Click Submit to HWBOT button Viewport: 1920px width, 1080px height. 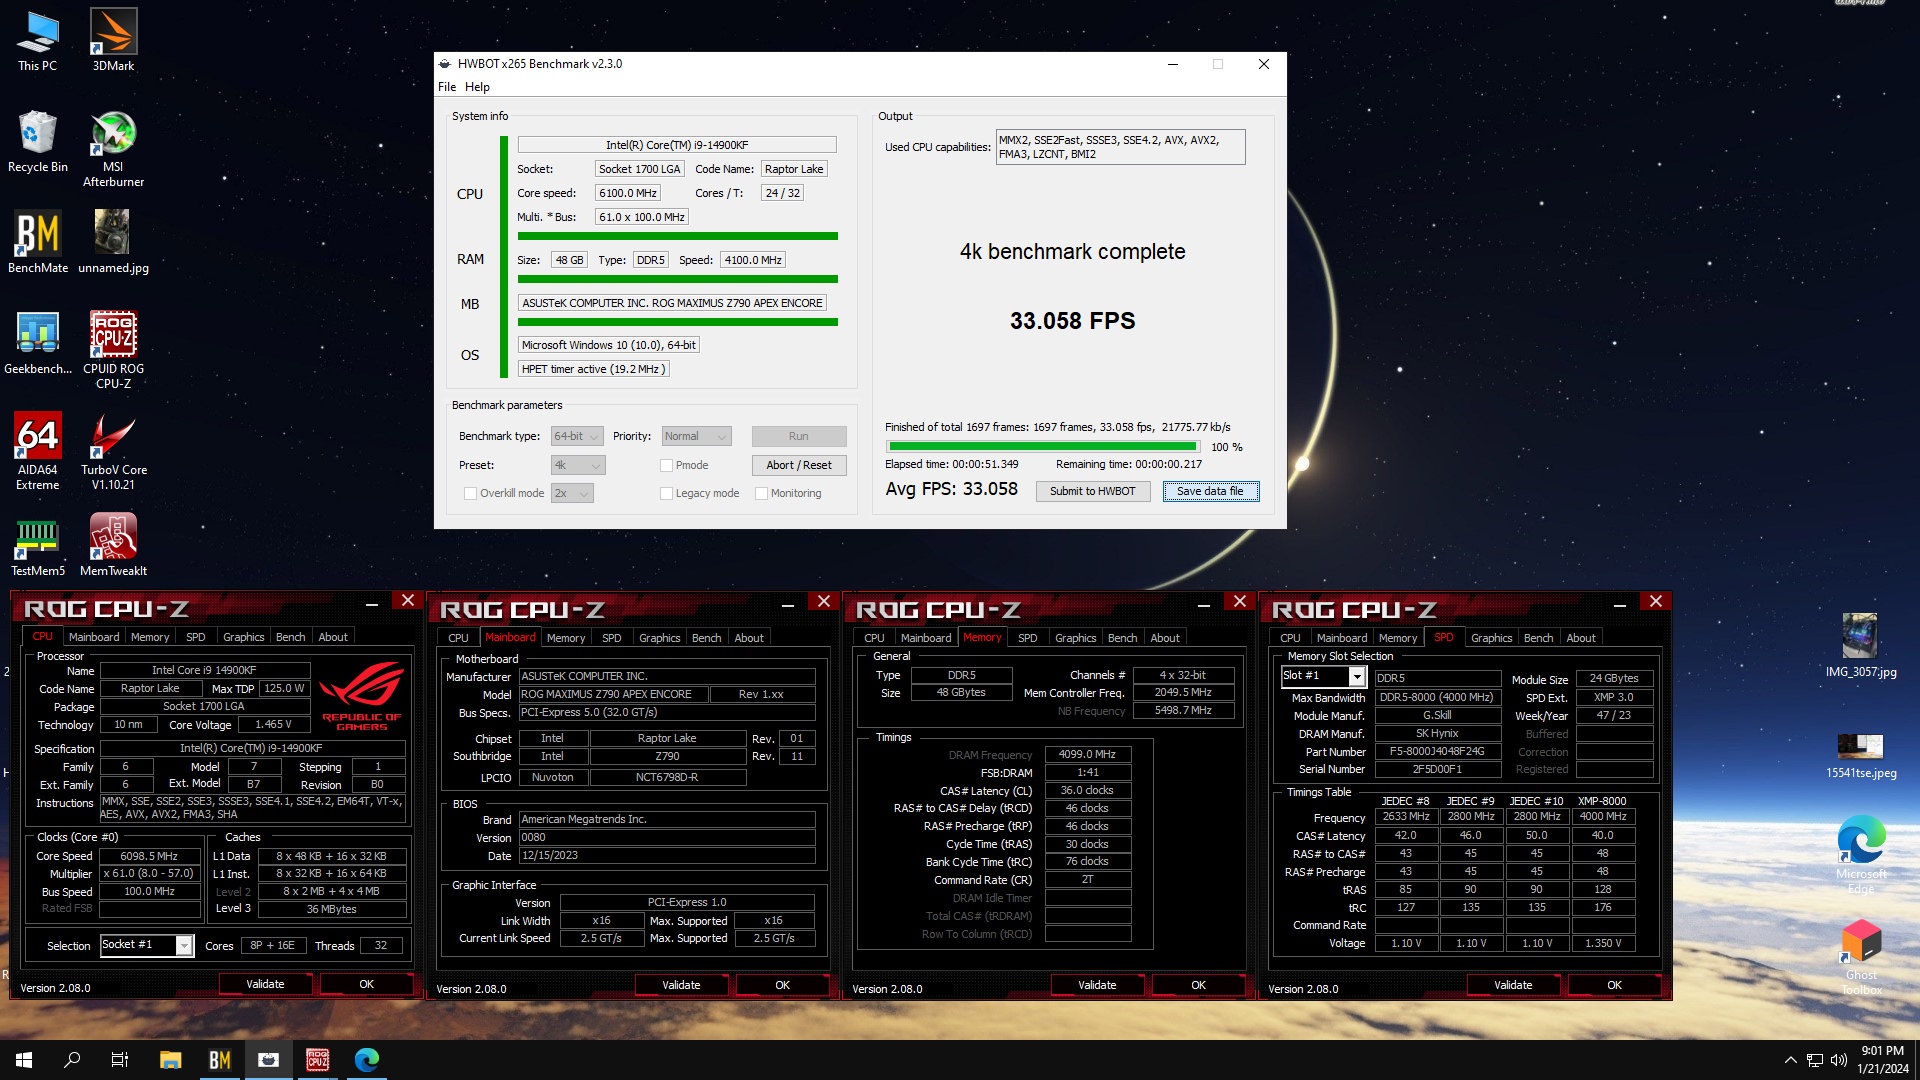pyautogui.click(x=1092, y=491)
